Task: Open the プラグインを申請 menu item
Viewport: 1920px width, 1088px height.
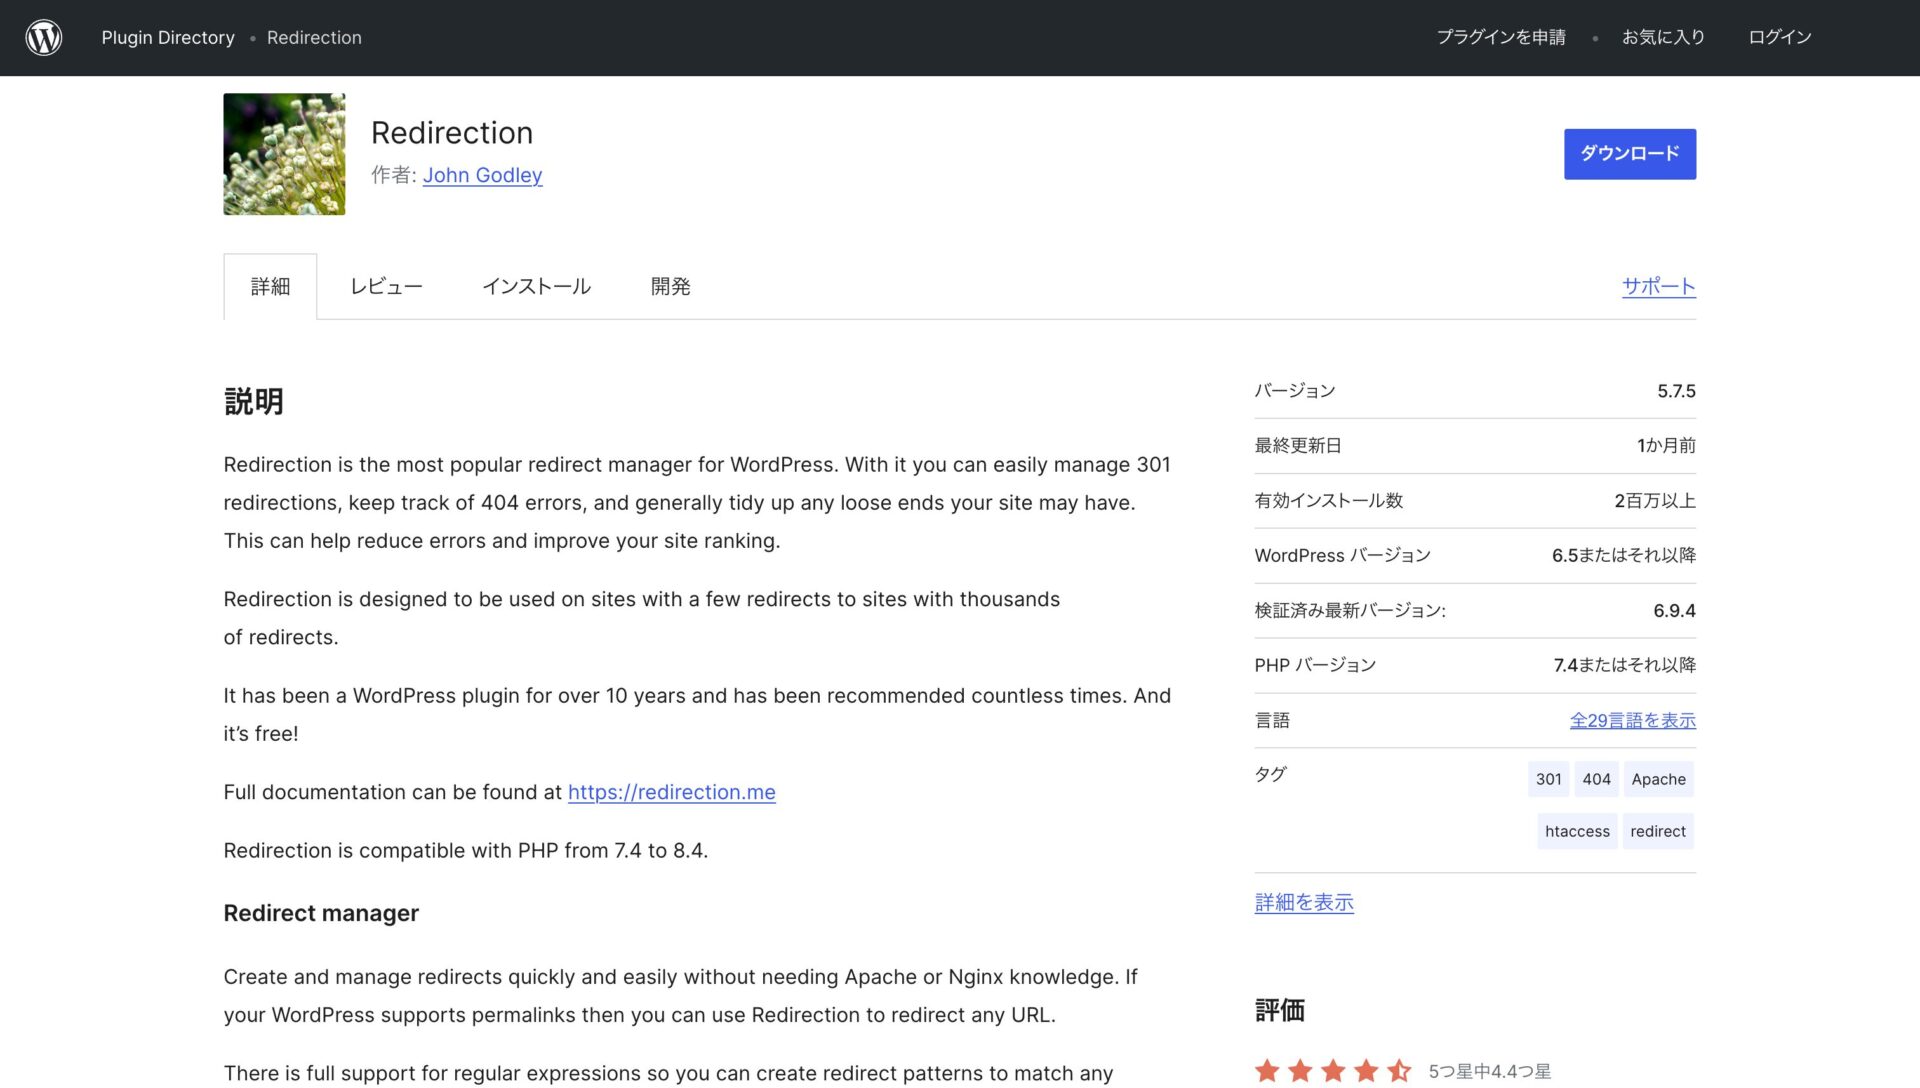Action: point(1501,38)
